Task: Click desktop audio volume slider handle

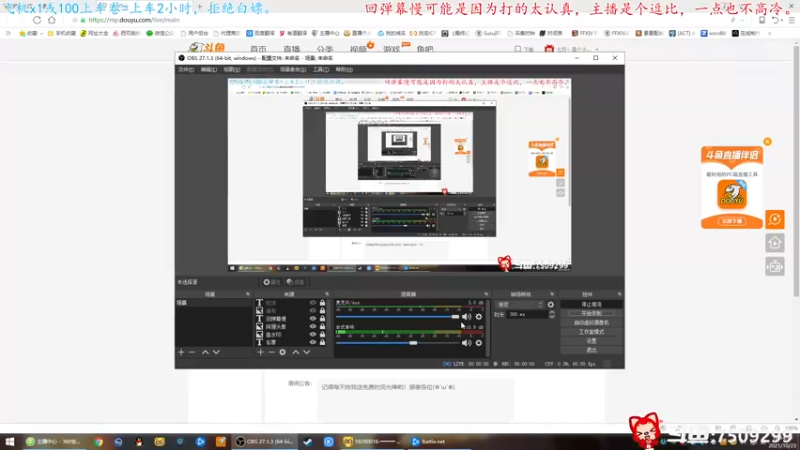Action: 413,343
